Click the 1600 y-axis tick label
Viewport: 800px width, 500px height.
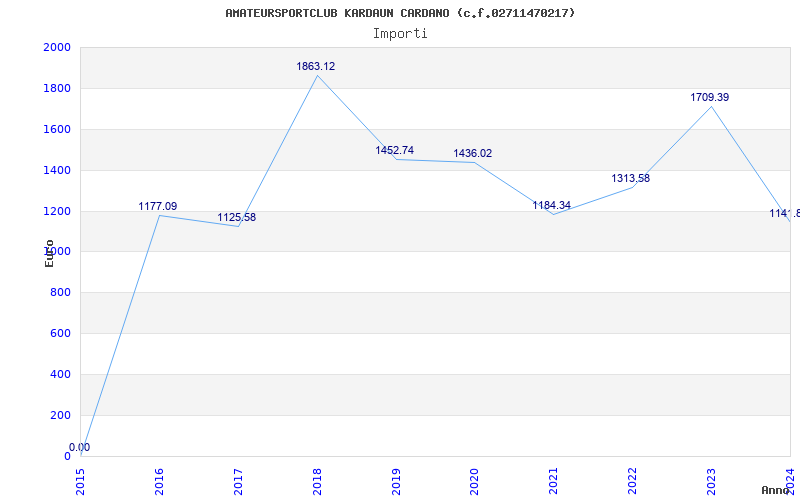coord(57,130)
